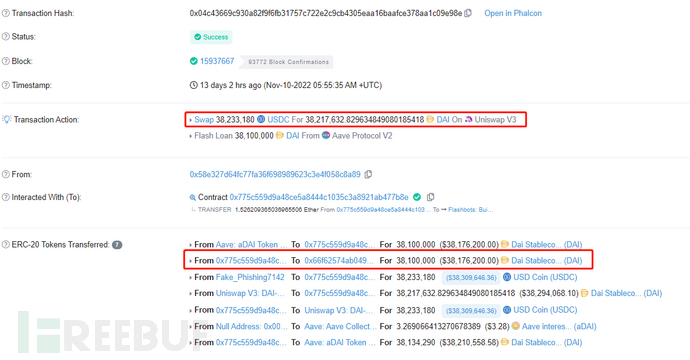Click the lightbulb icon beside Transaction Action
This screenshot has height=360, width=690.
point(6,119)
